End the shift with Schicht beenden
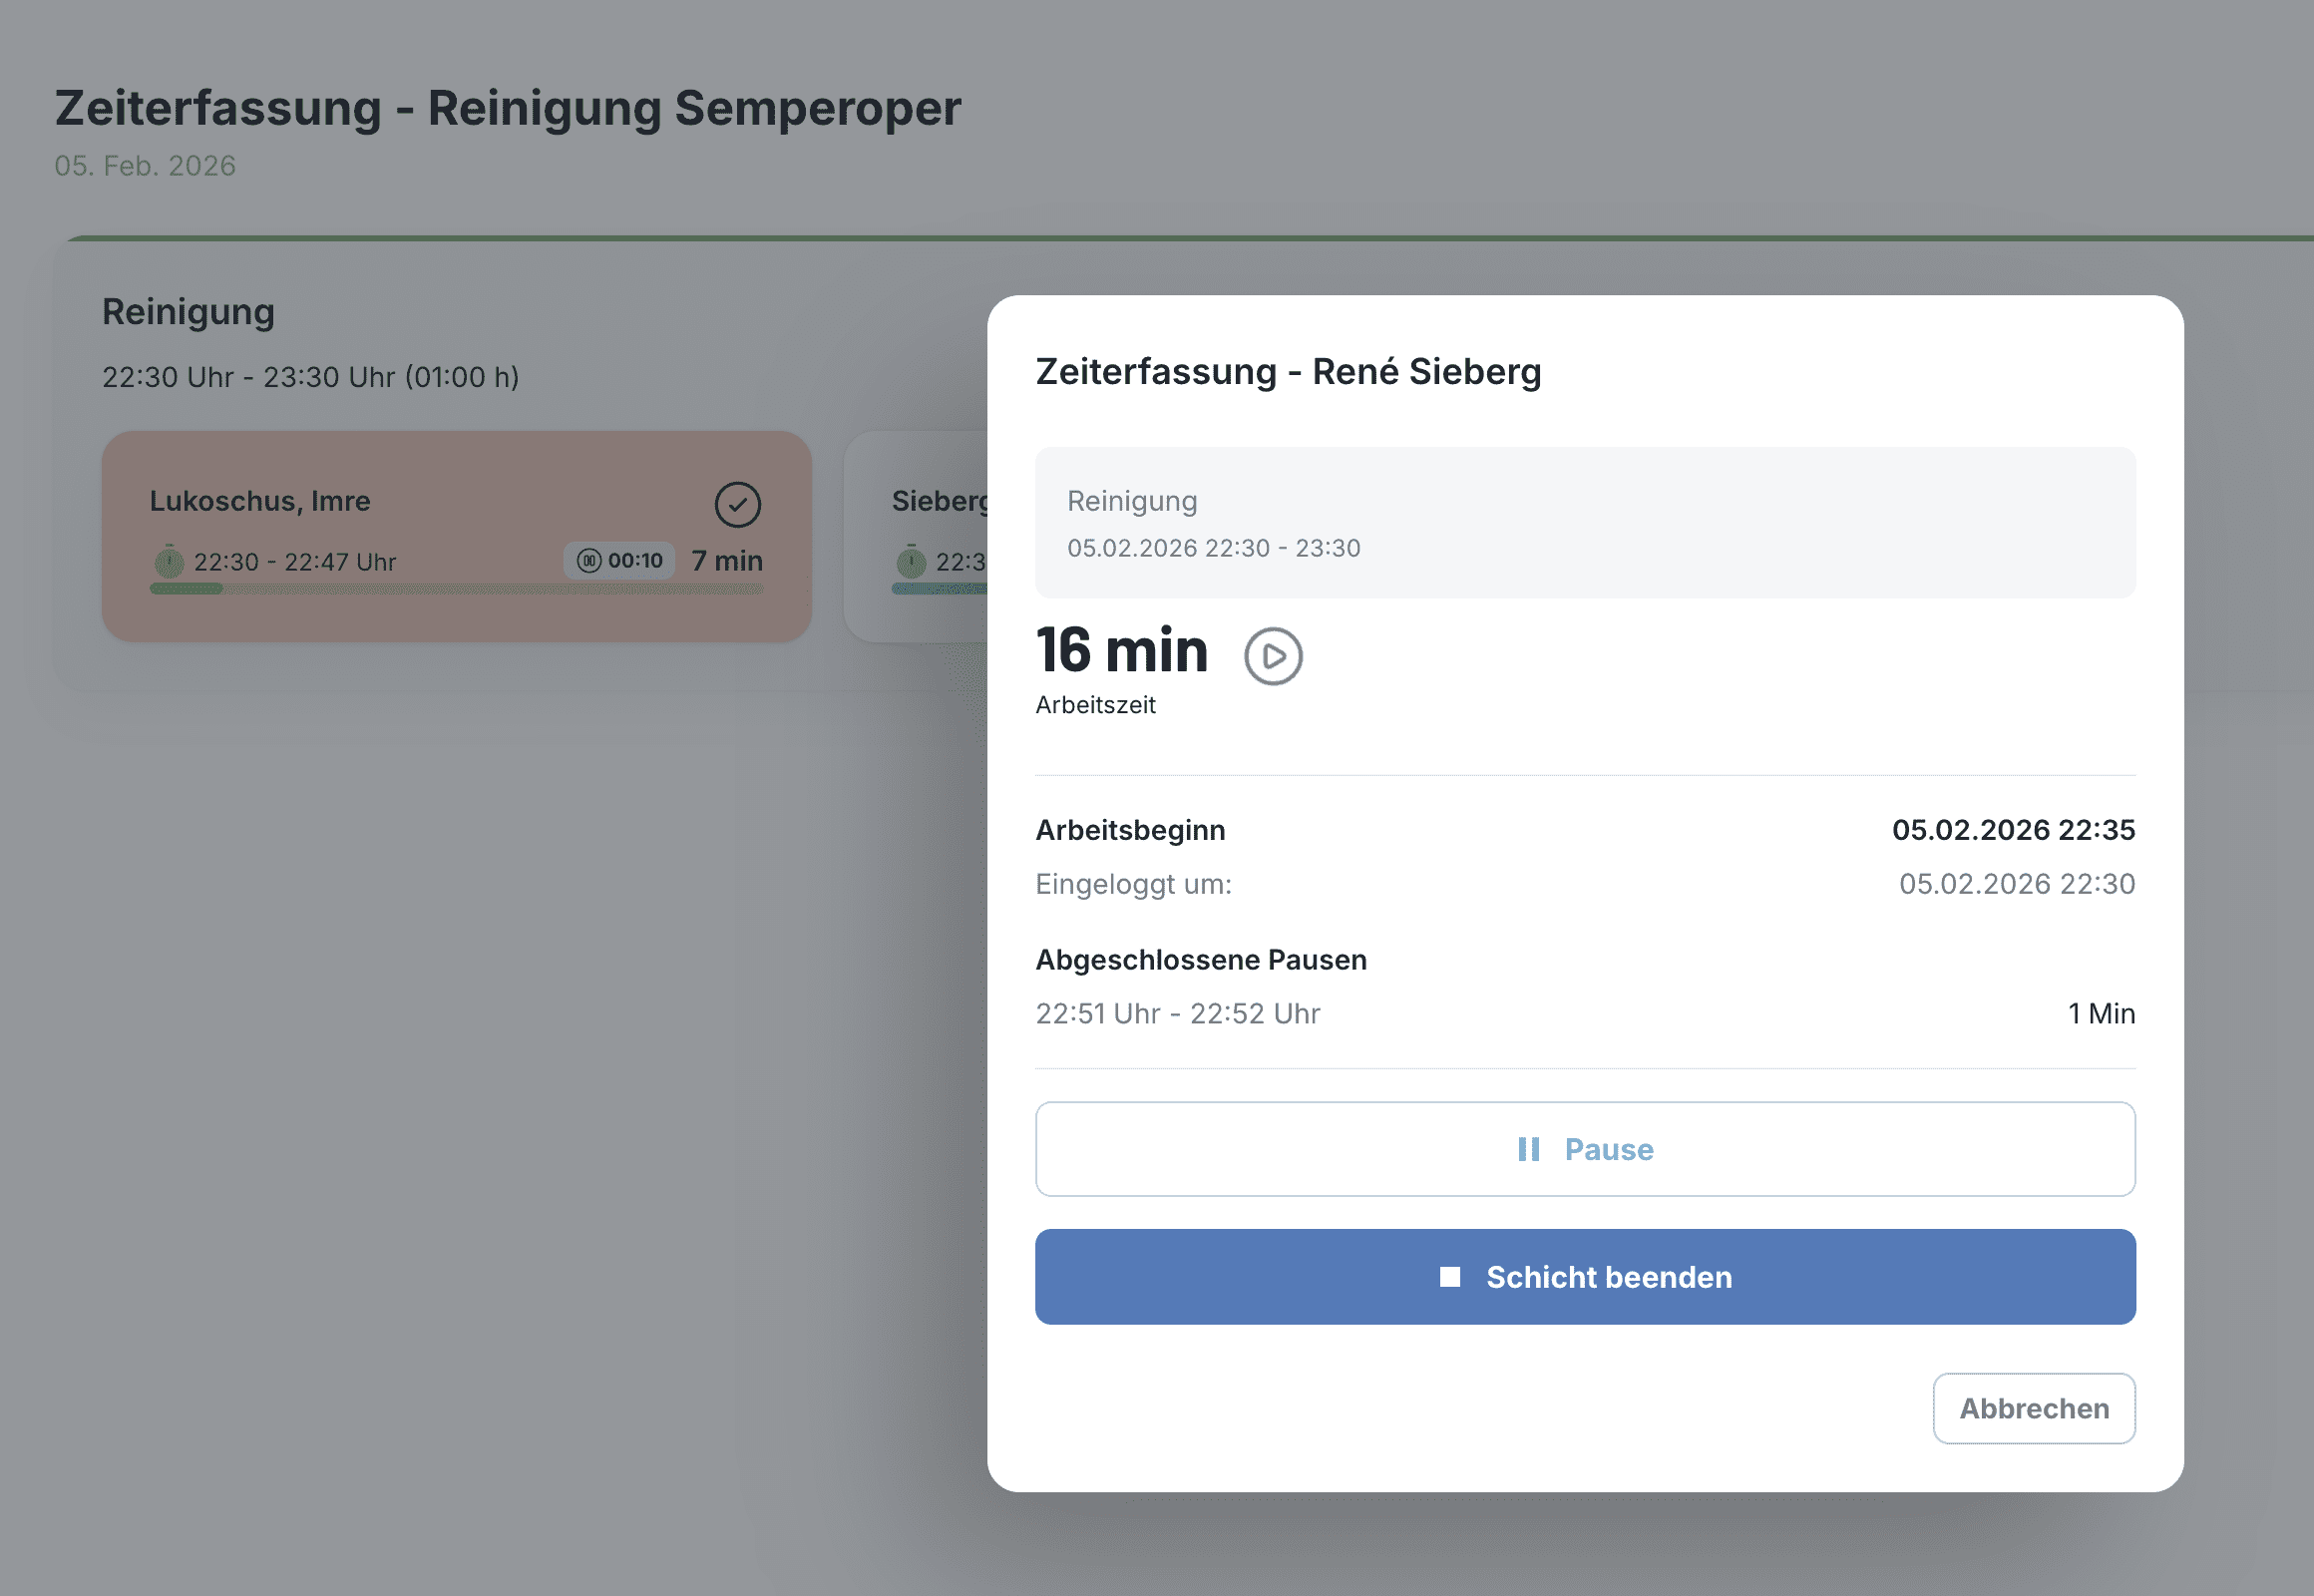This screenshot has height=1596, width=2314. pyautogui.click(x=1584, y=1277)
